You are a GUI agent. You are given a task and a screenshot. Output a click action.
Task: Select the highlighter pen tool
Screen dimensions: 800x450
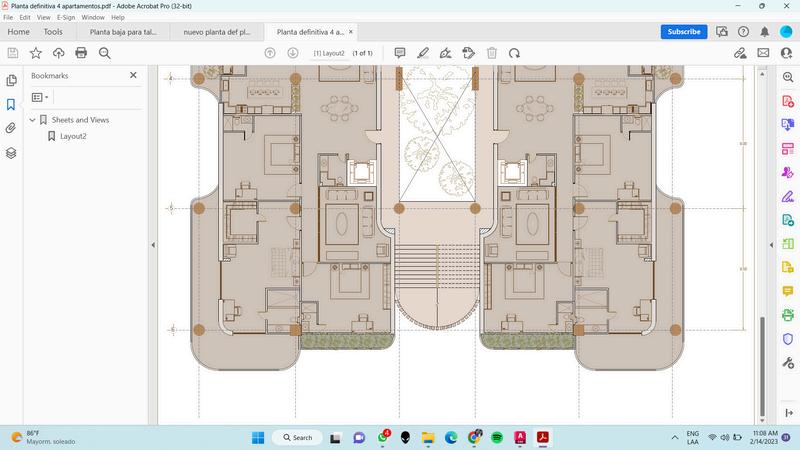tap(422, 53)
